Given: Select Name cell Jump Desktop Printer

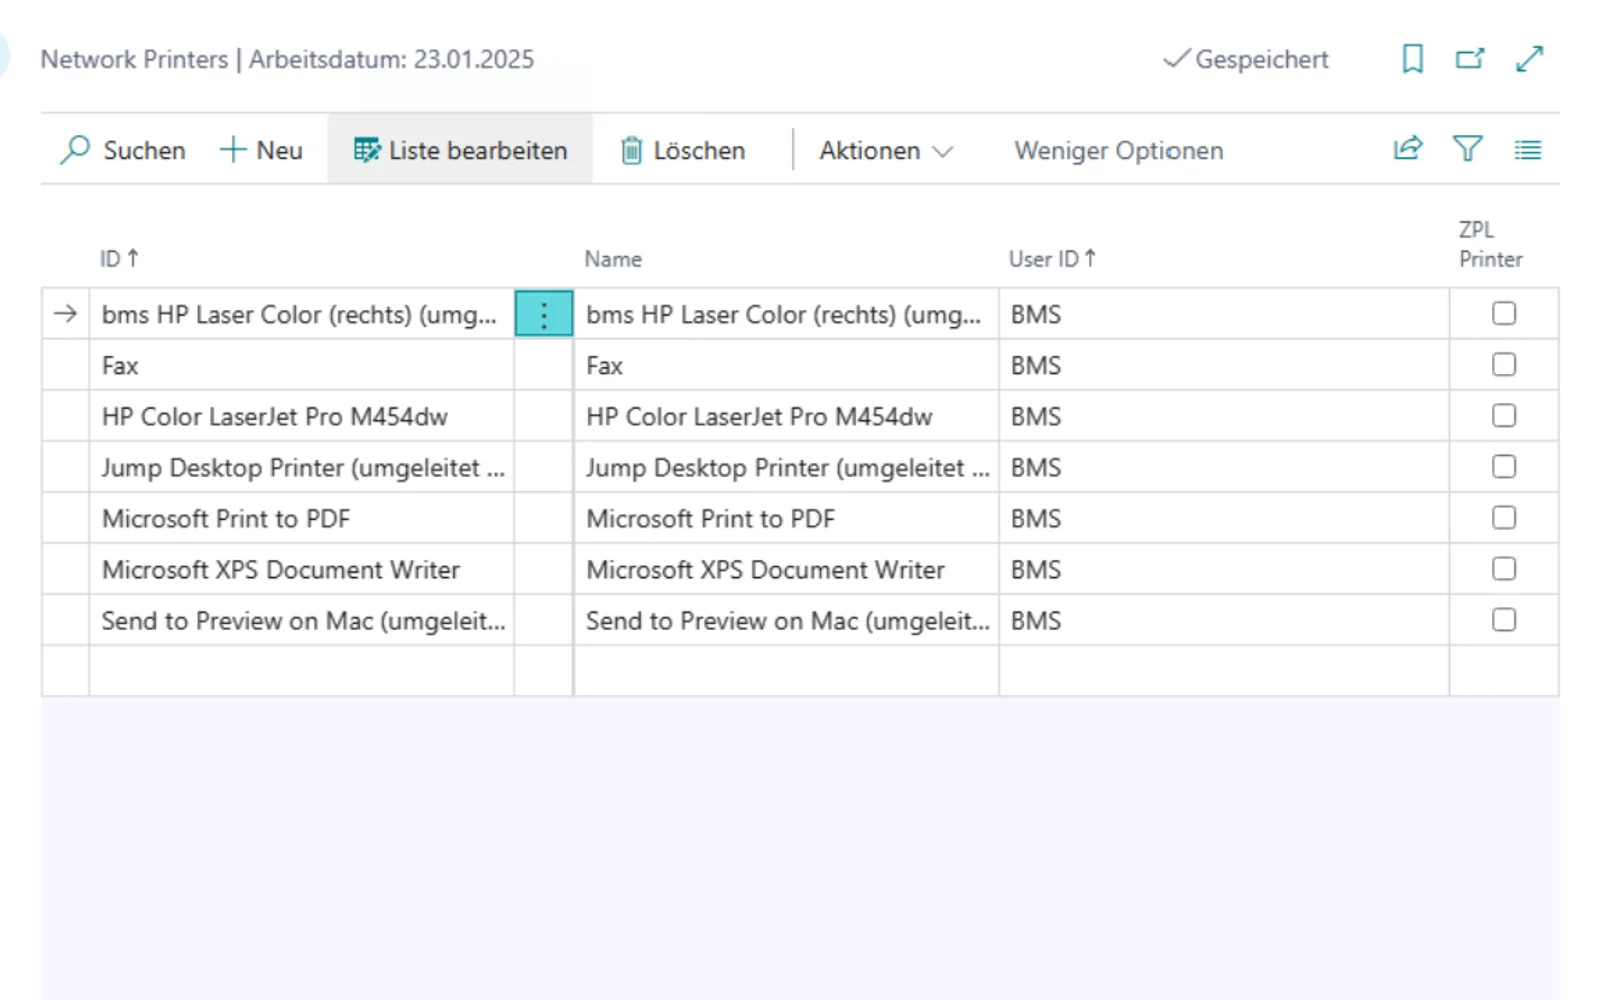Looking at the screenshot, I should click(x=786, y=467).
